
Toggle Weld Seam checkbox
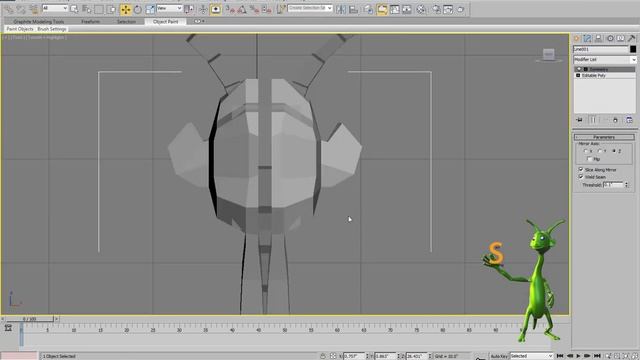tap(581, 177)
